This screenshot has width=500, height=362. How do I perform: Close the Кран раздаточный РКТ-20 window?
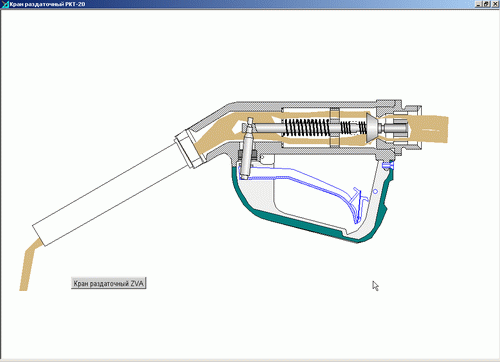(495, 4)
